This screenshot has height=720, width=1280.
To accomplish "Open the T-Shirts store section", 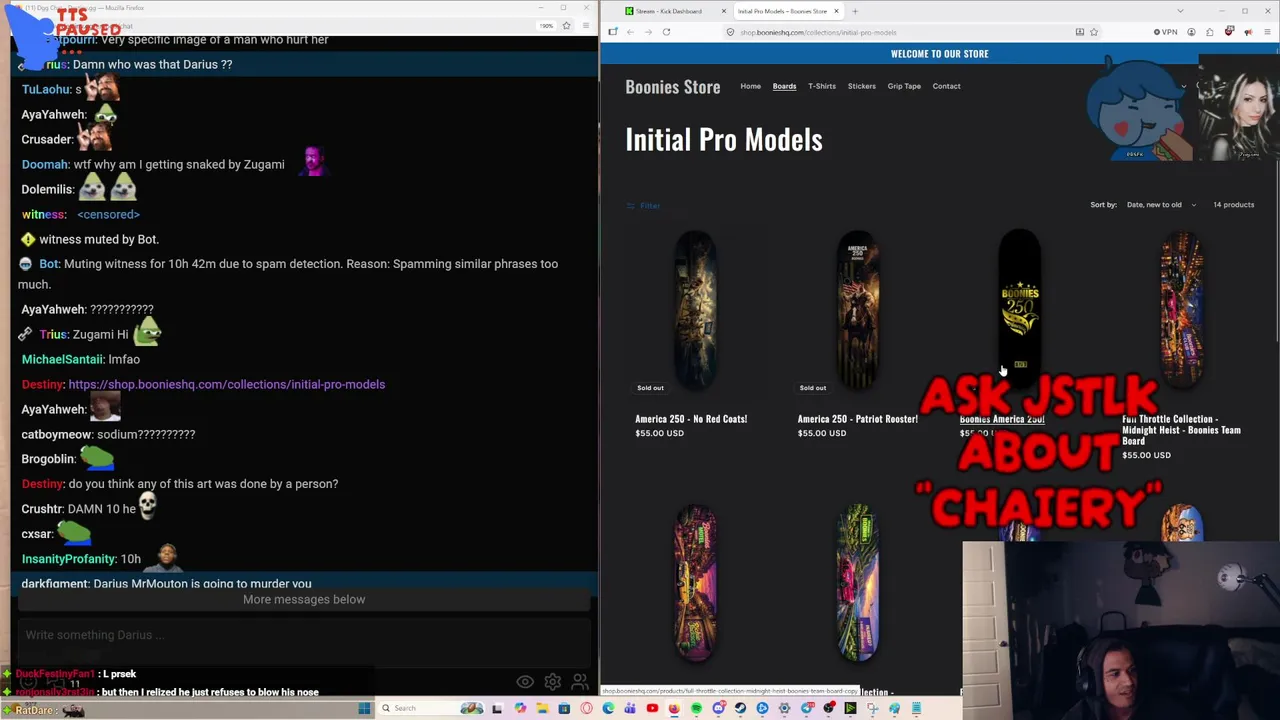I will 822,86.
